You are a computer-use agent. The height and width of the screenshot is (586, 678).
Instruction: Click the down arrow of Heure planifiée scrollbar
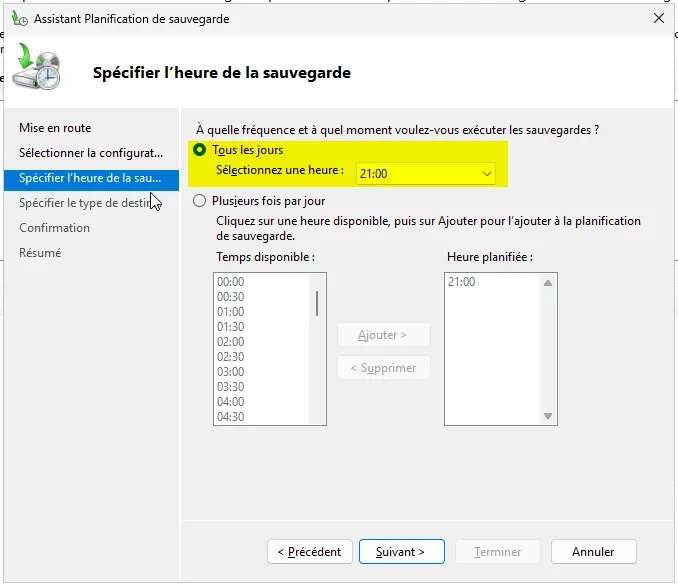pyautogui.click(x=548, y=416)
